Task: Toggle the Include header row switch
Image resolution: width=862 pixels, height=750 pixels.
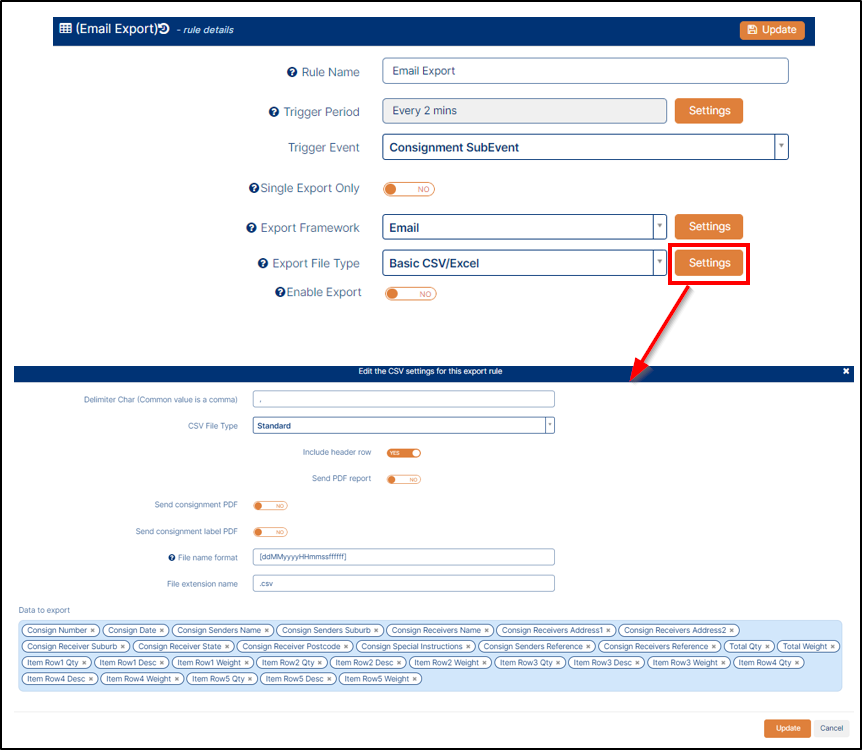Action: coord(404,453)
